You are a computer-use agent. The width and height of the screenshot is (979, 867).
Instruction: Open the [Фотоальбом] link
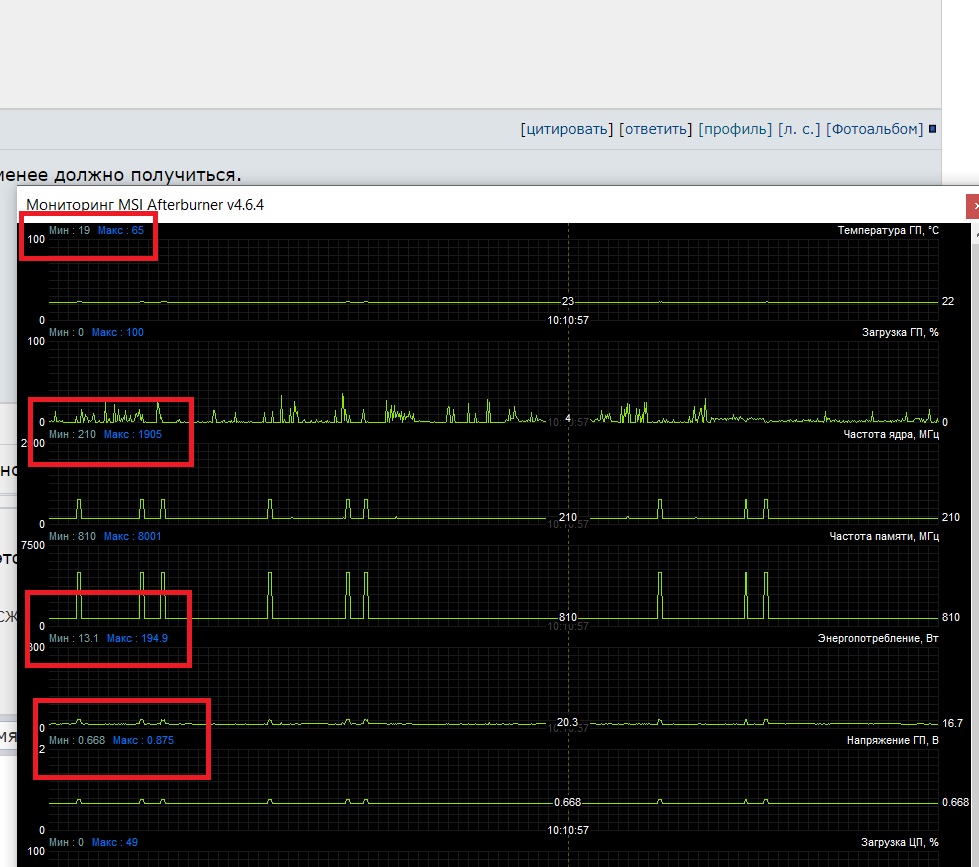tap(874, 129)
